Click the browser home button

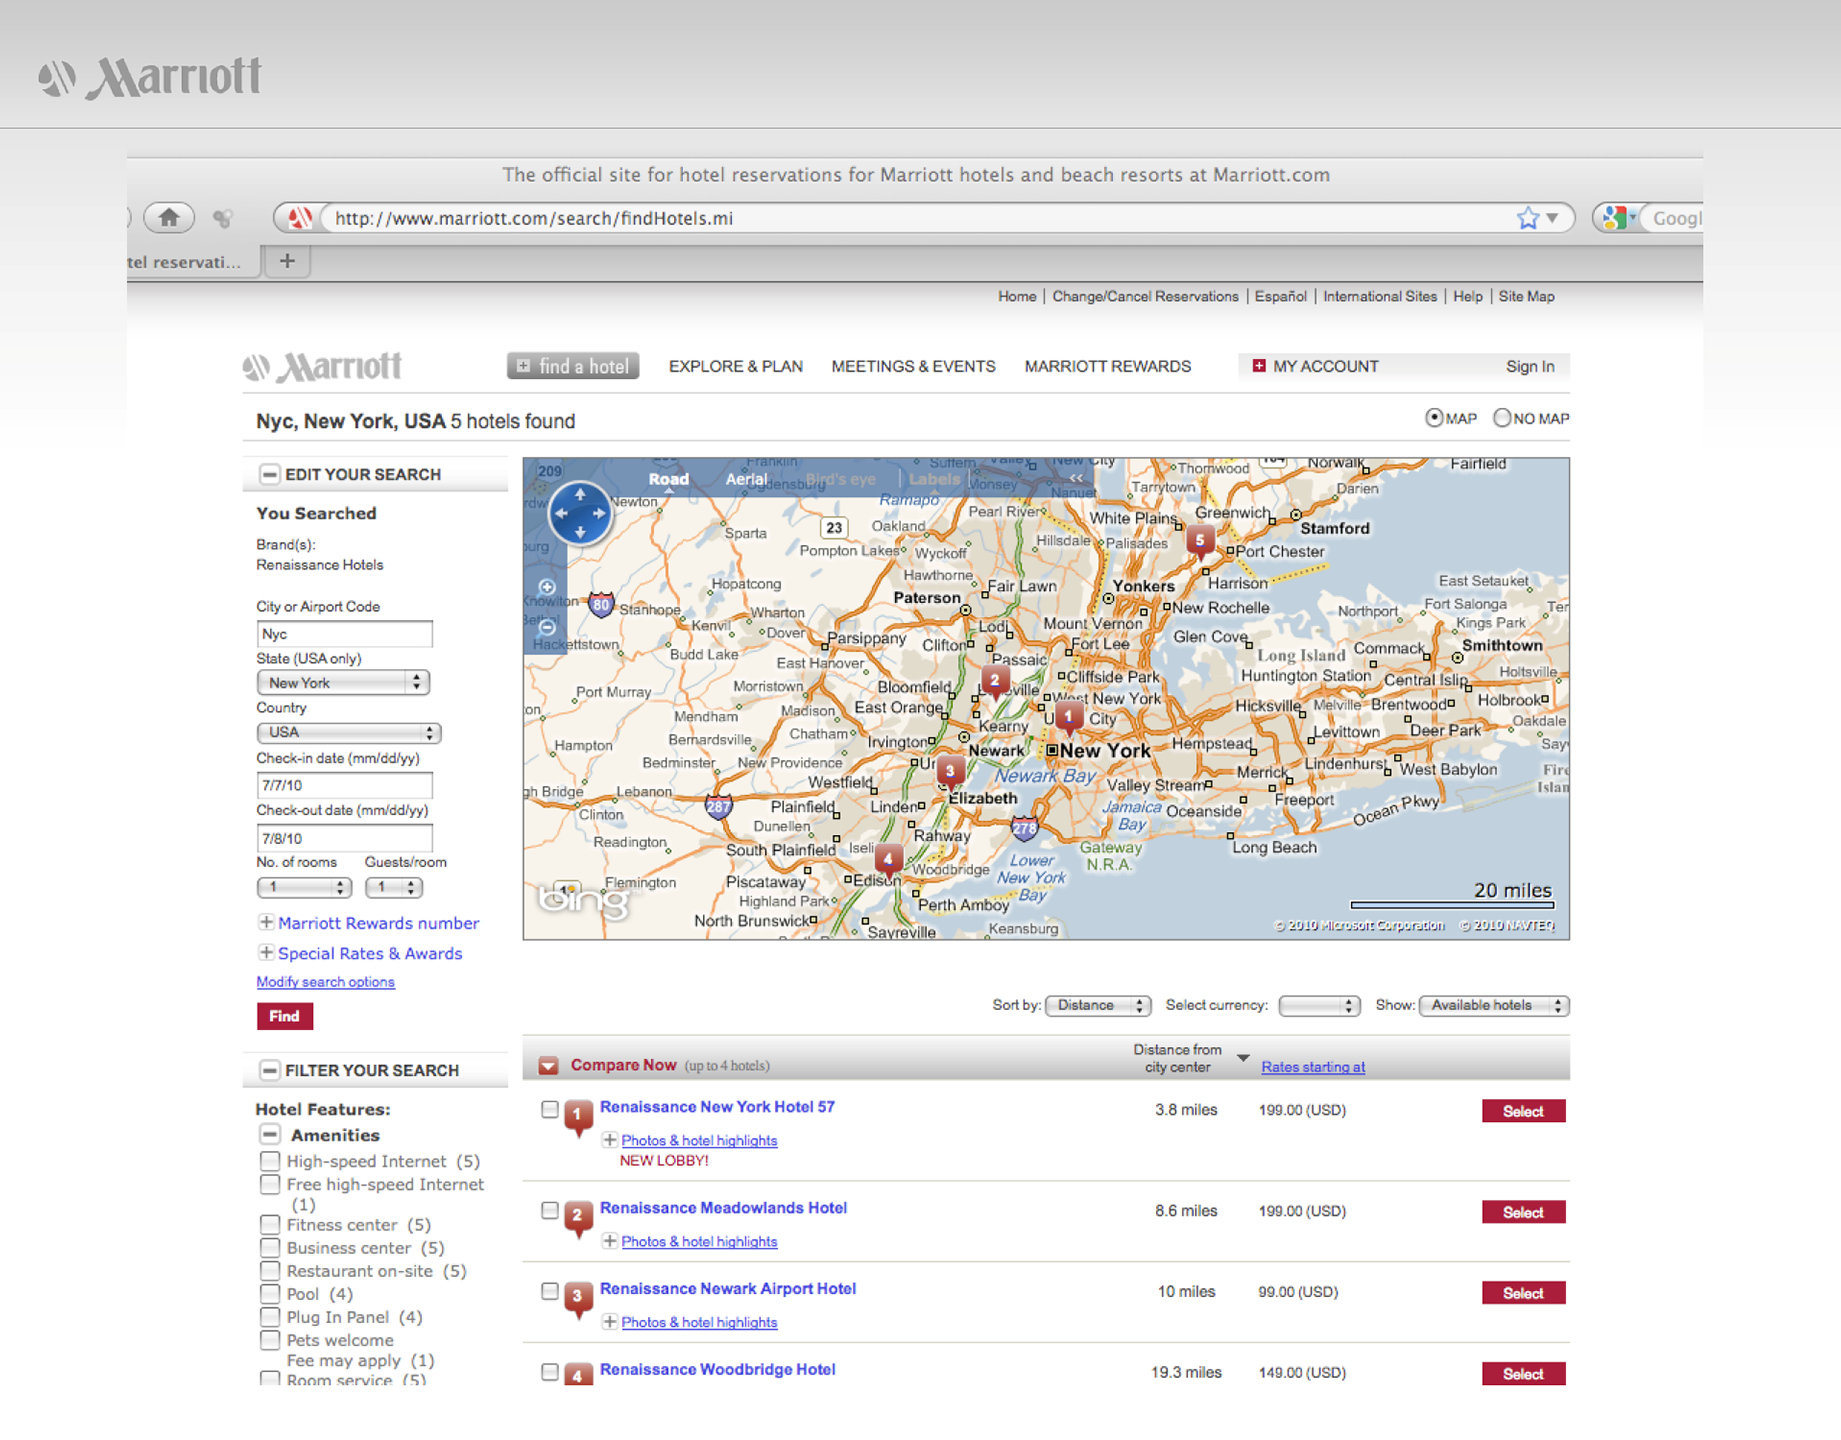pos(169,217)
